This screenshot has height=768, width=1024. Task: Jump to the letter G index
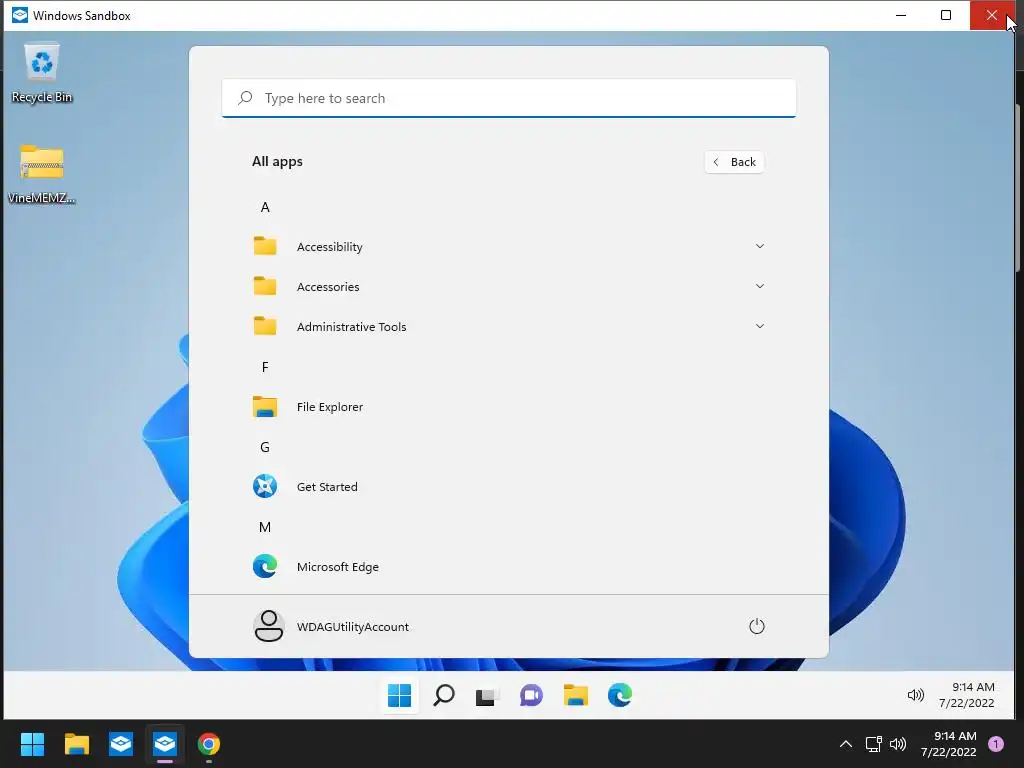coord(264,447)
